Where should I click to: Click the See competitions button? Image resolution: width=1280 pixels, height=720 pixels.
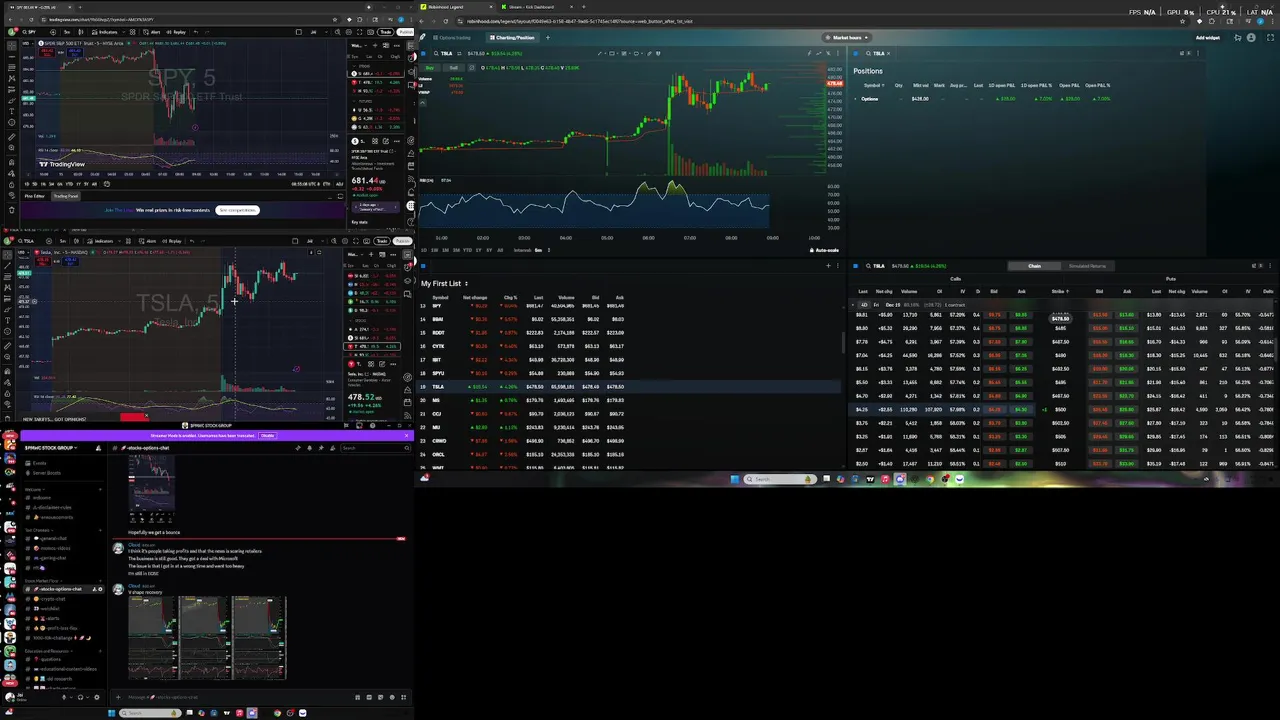coord(237,210)
